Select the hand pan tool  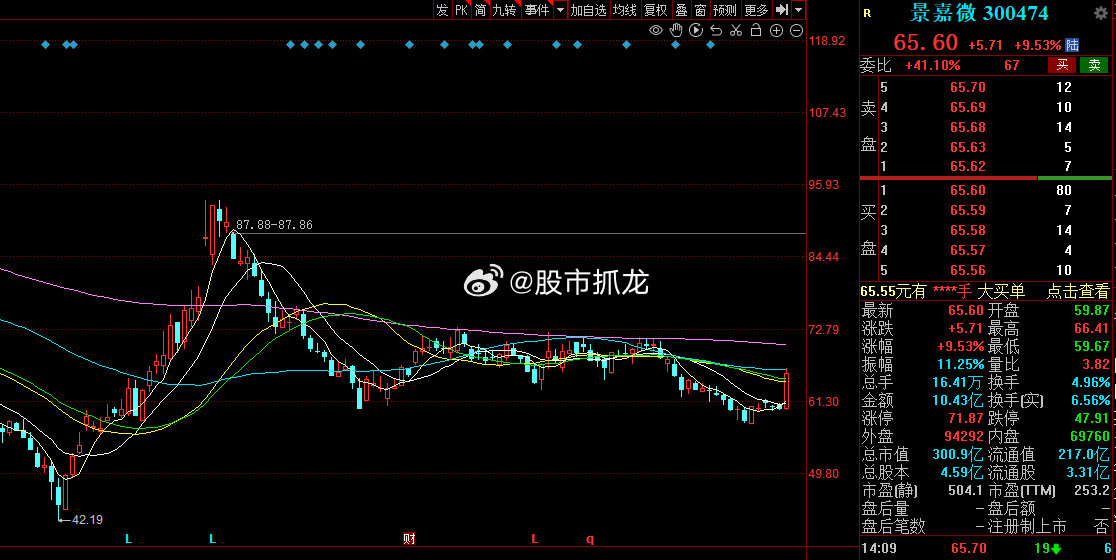click(675, 30)
